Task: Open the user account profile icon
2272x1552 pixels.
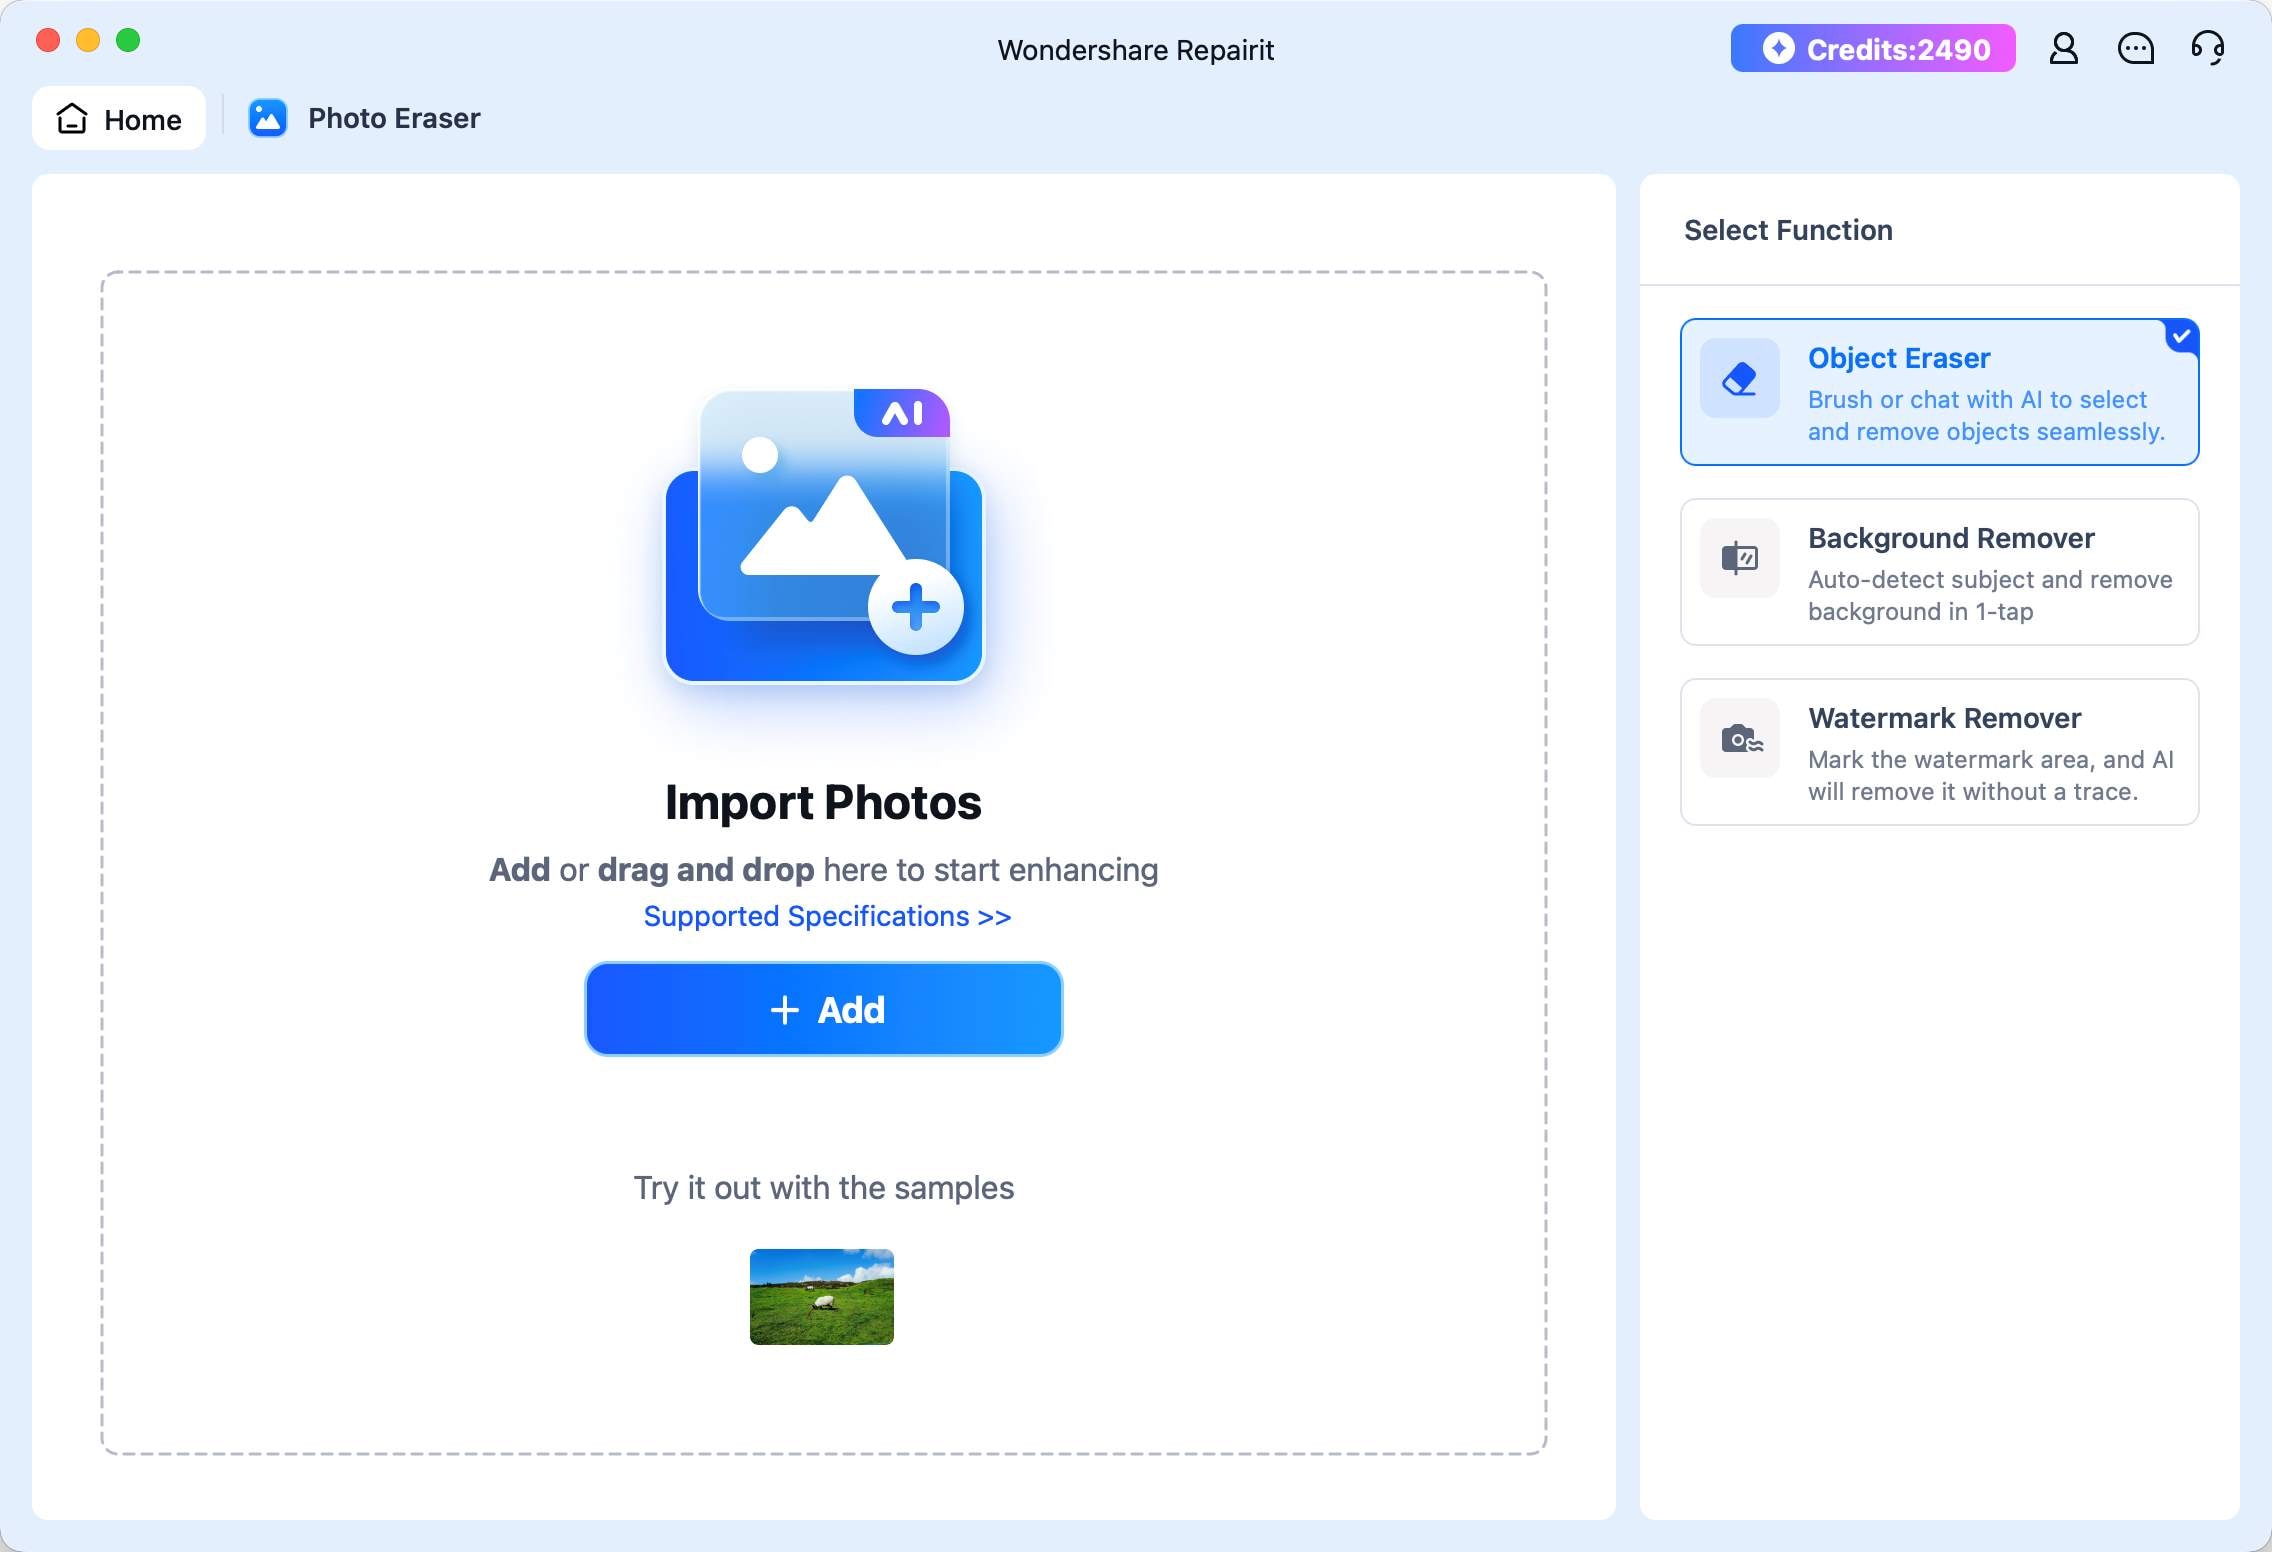Action: click(2063, 48)
